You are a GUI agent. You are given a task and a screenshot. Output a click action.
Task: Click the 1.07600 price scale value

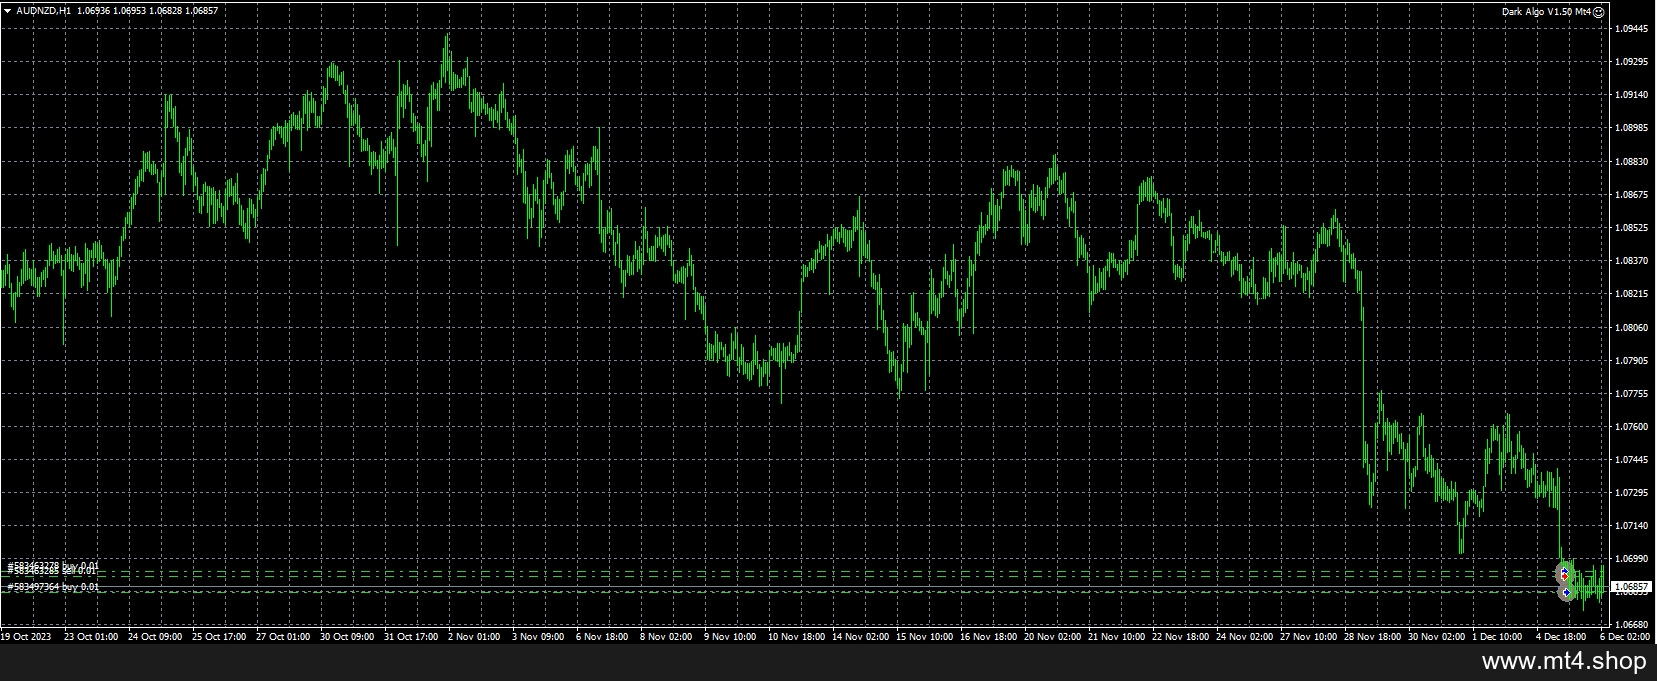point(1632,427)
